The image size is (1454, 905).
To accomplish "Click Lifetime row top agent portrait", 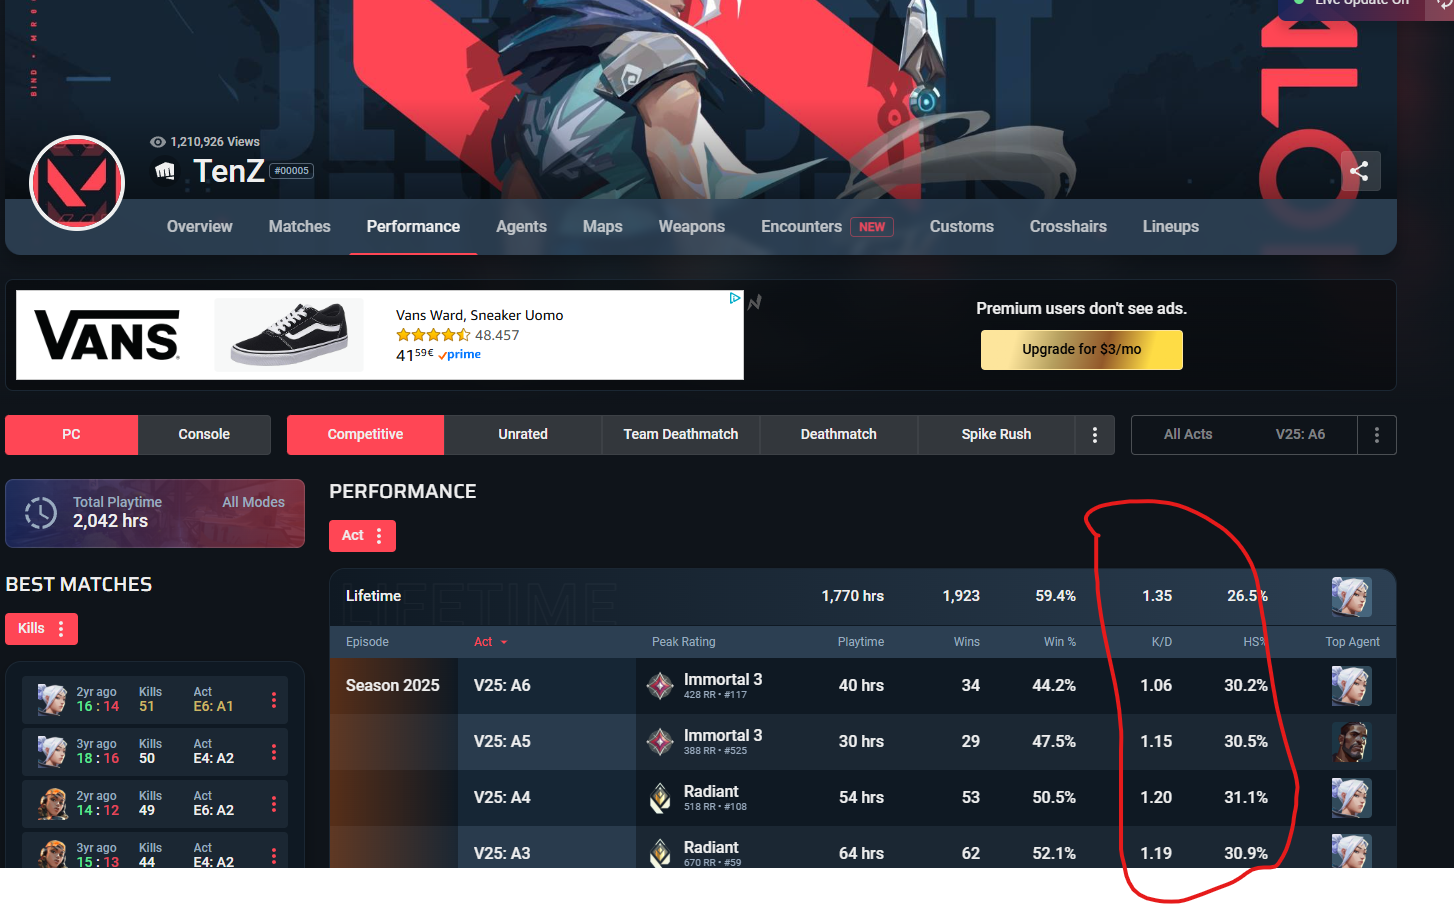I will pyautogui.click(x=1351, y=596).
